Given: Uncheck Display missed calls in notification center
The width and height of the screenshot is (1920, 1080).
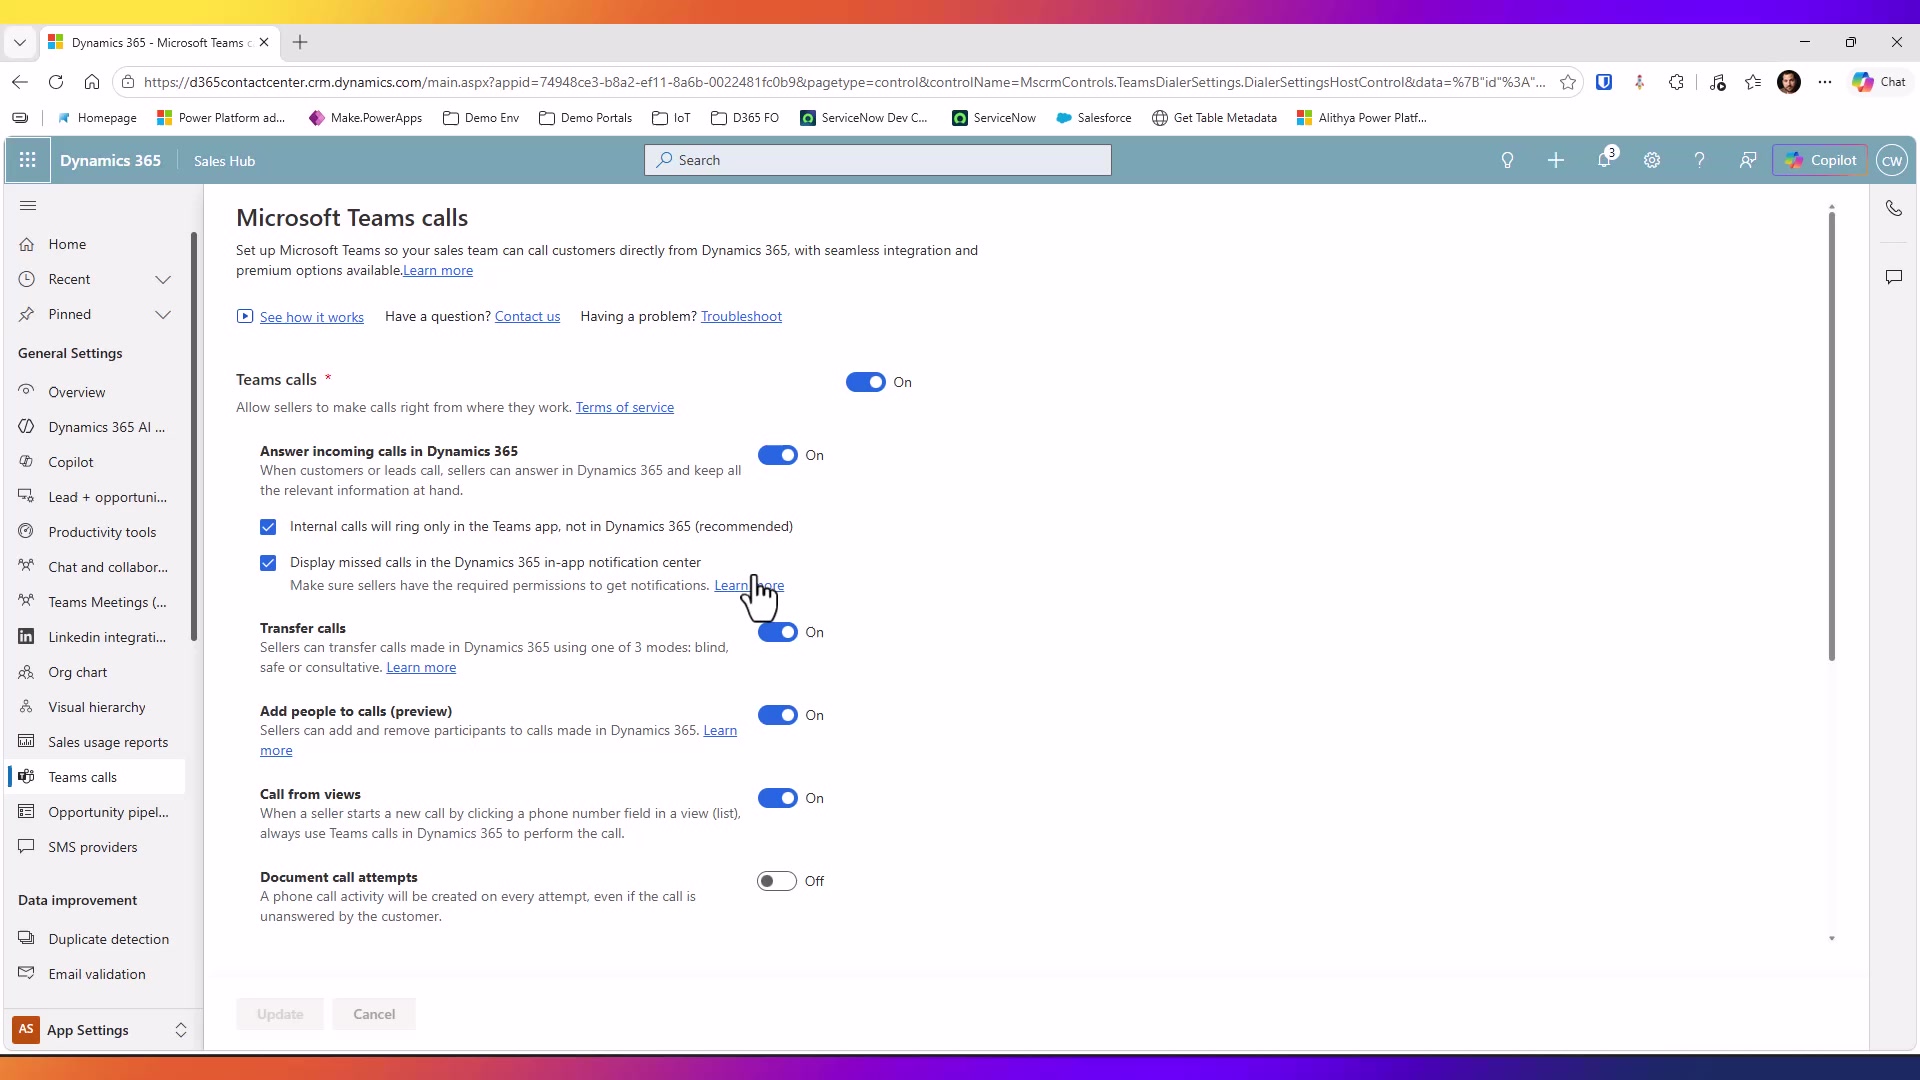Looking at the screenshot, I should coord(268,563).
